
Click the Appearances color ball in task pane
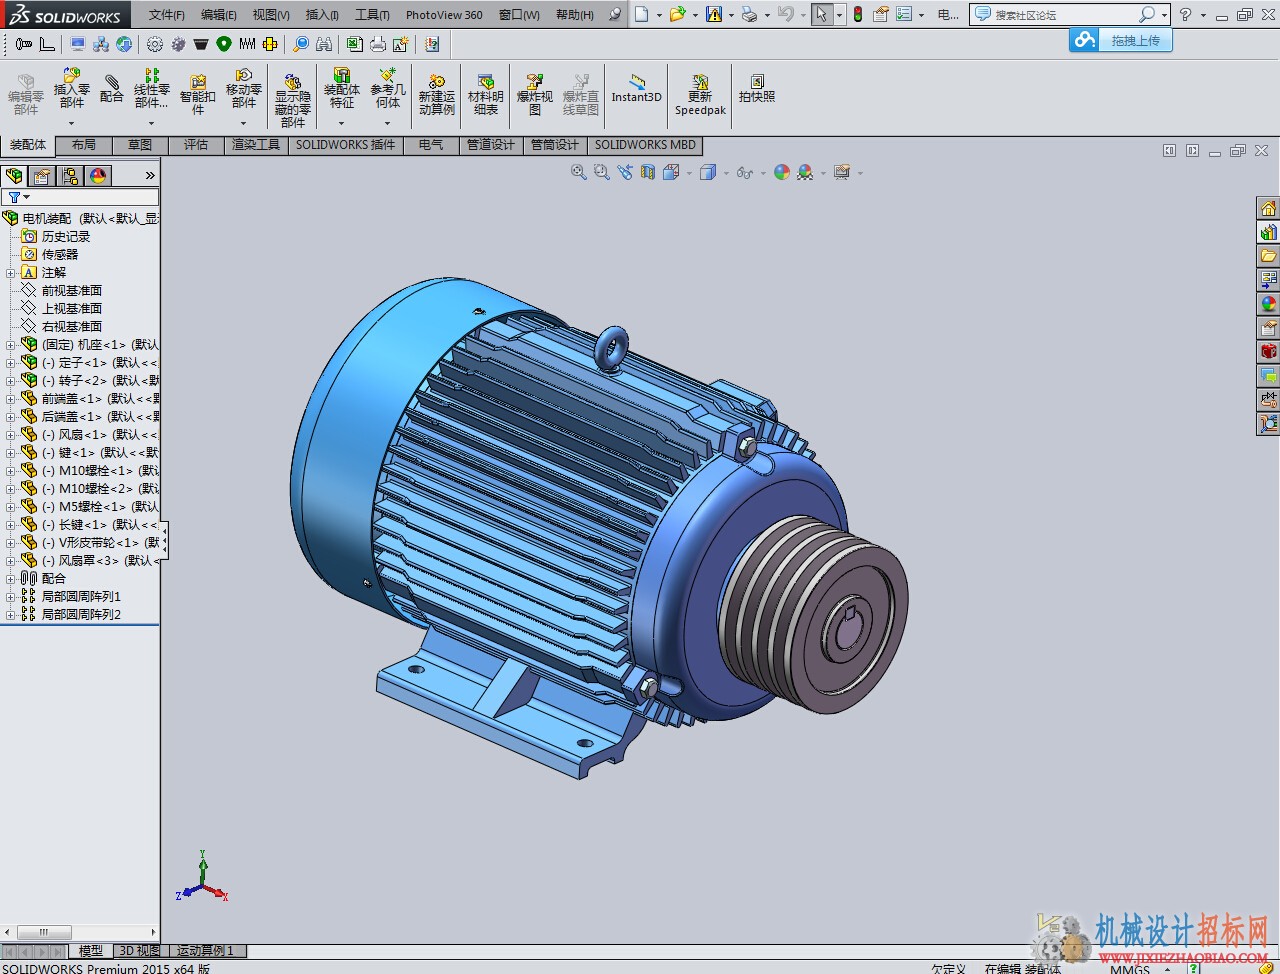(x=1268, y=304)
